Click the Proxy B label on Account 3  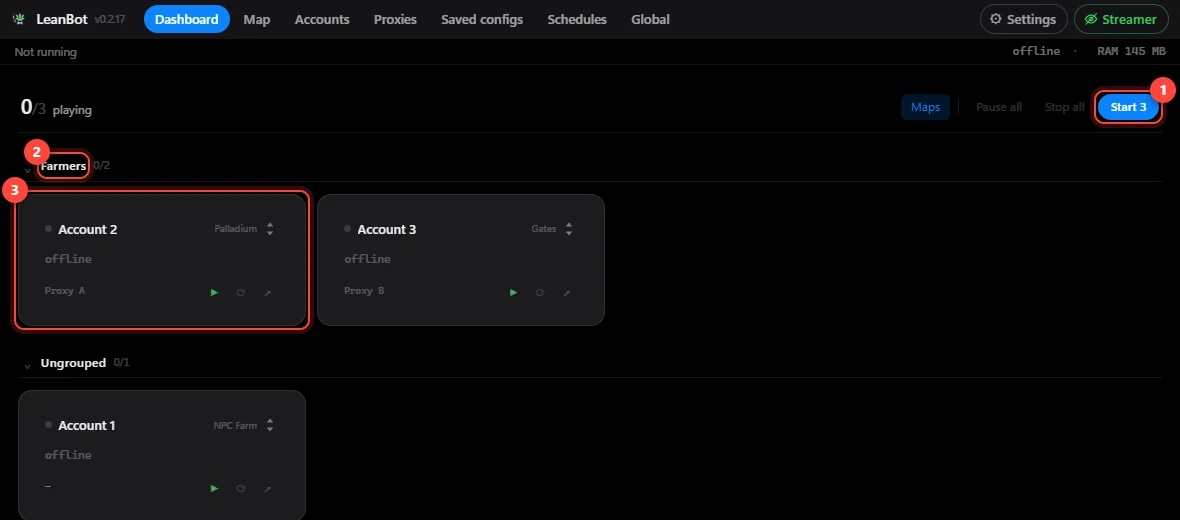point(364,290)
